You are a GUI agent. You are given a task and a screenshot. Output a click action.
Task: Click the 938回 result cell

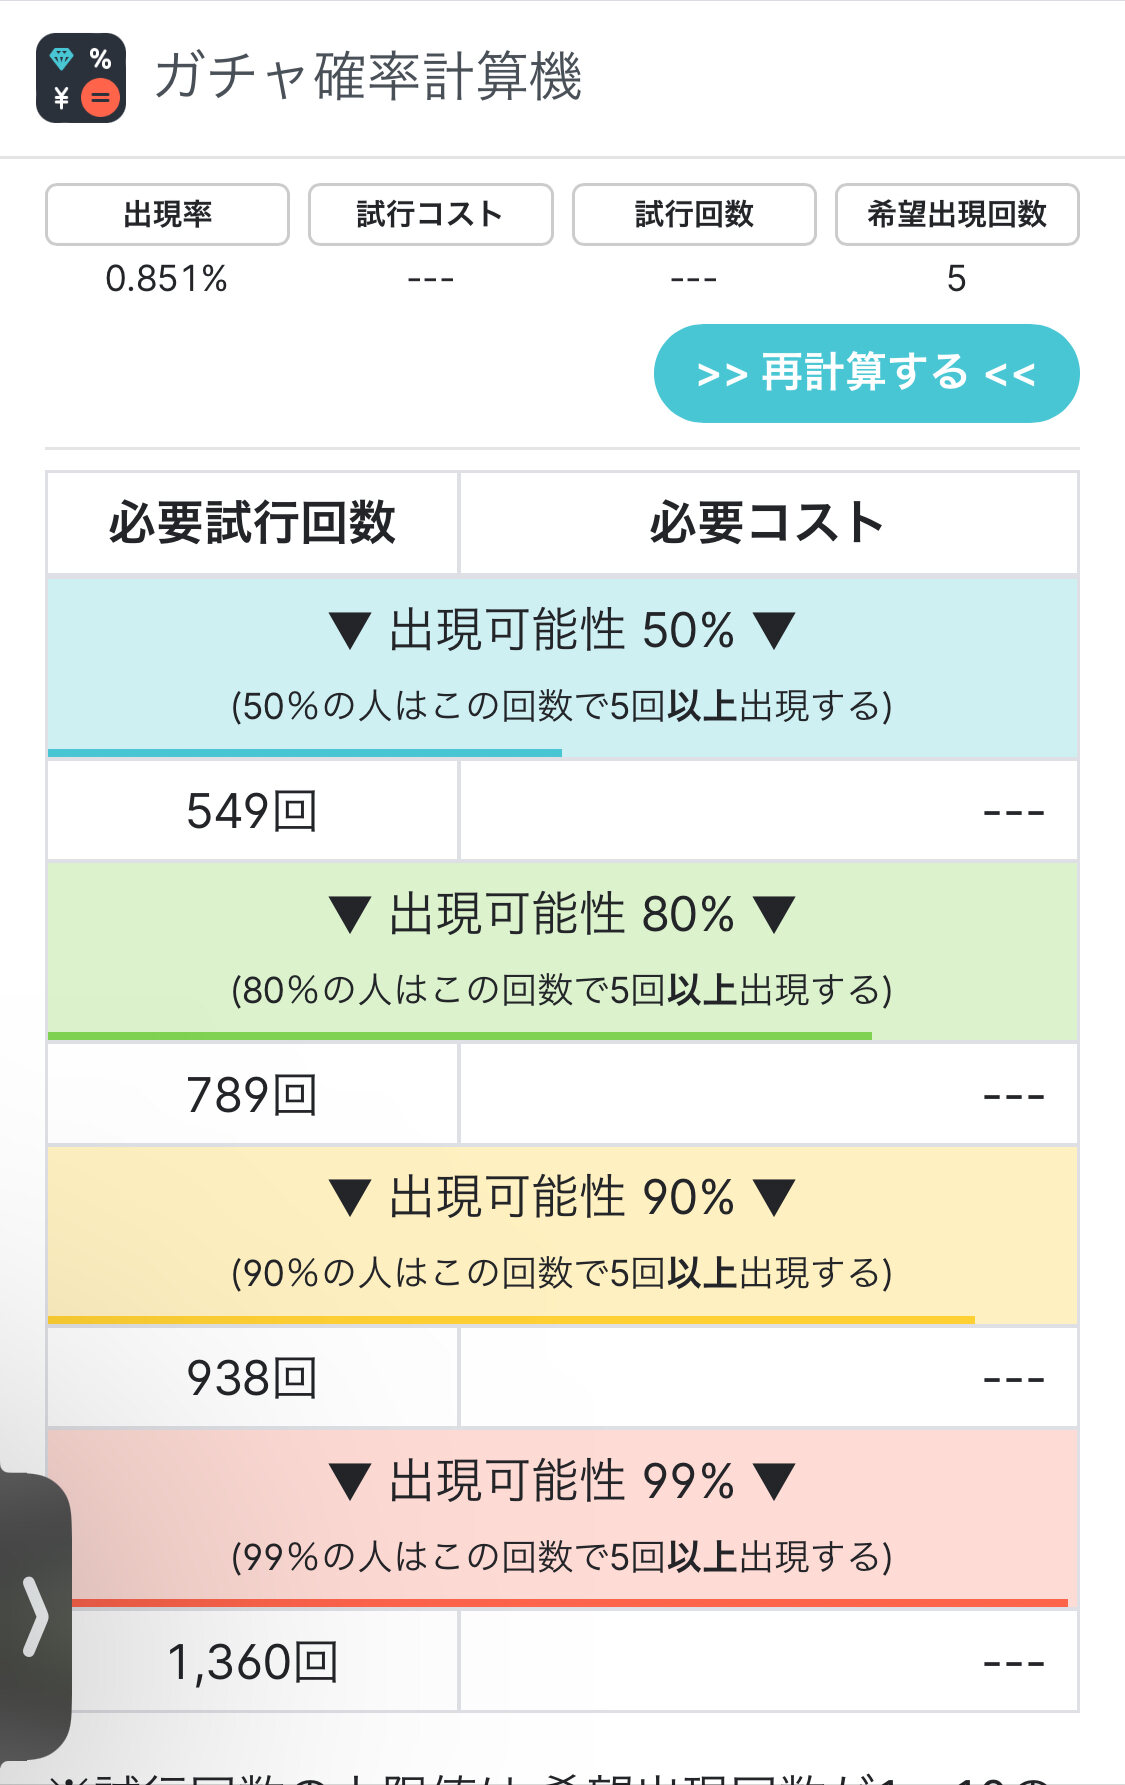click(252, 1378)
